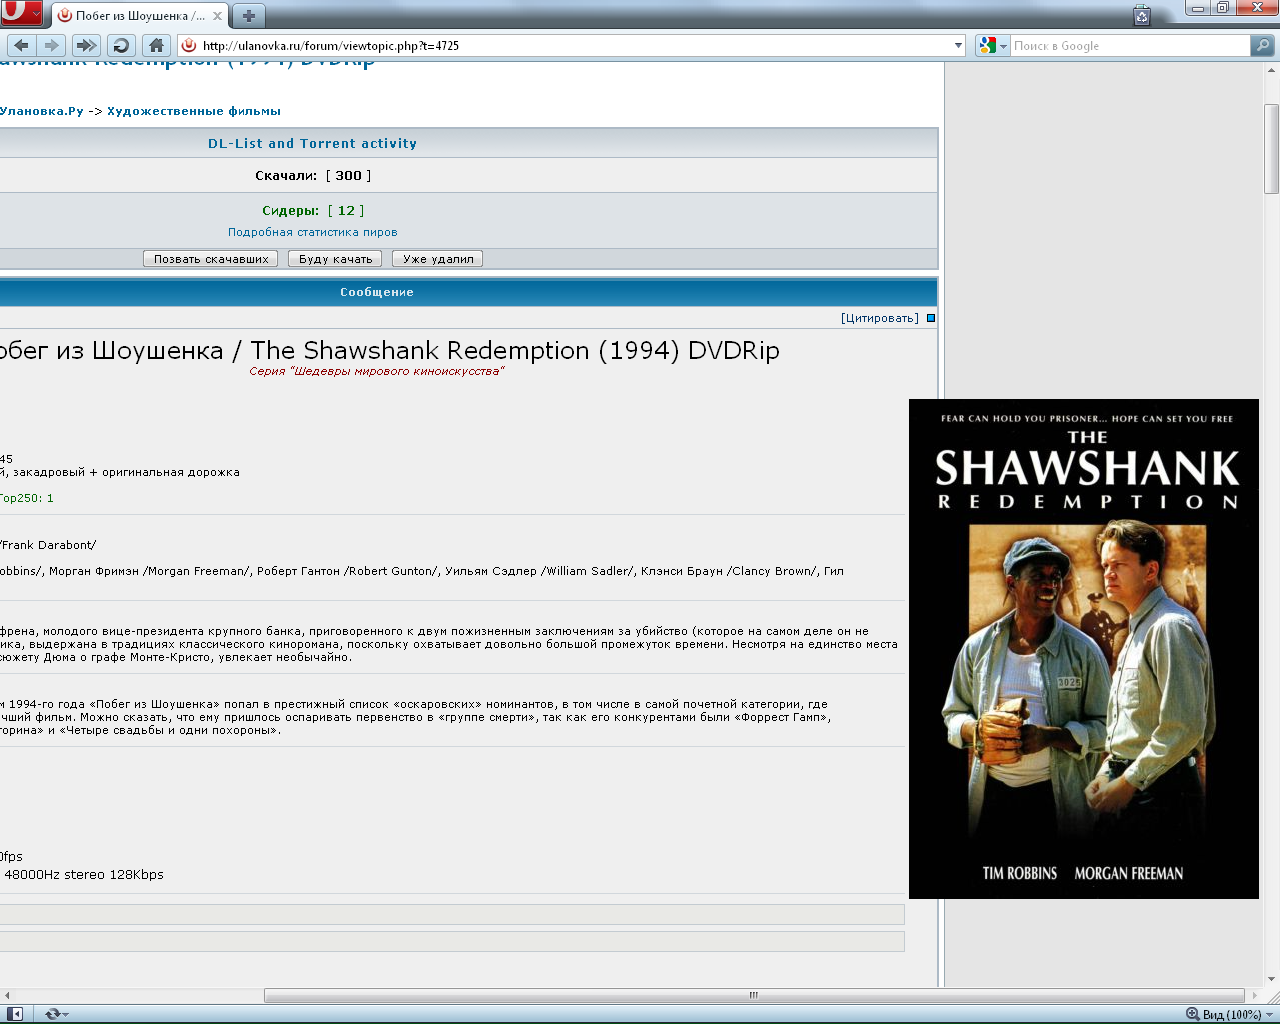
Task: Reload the page
Action: [121, 45]
